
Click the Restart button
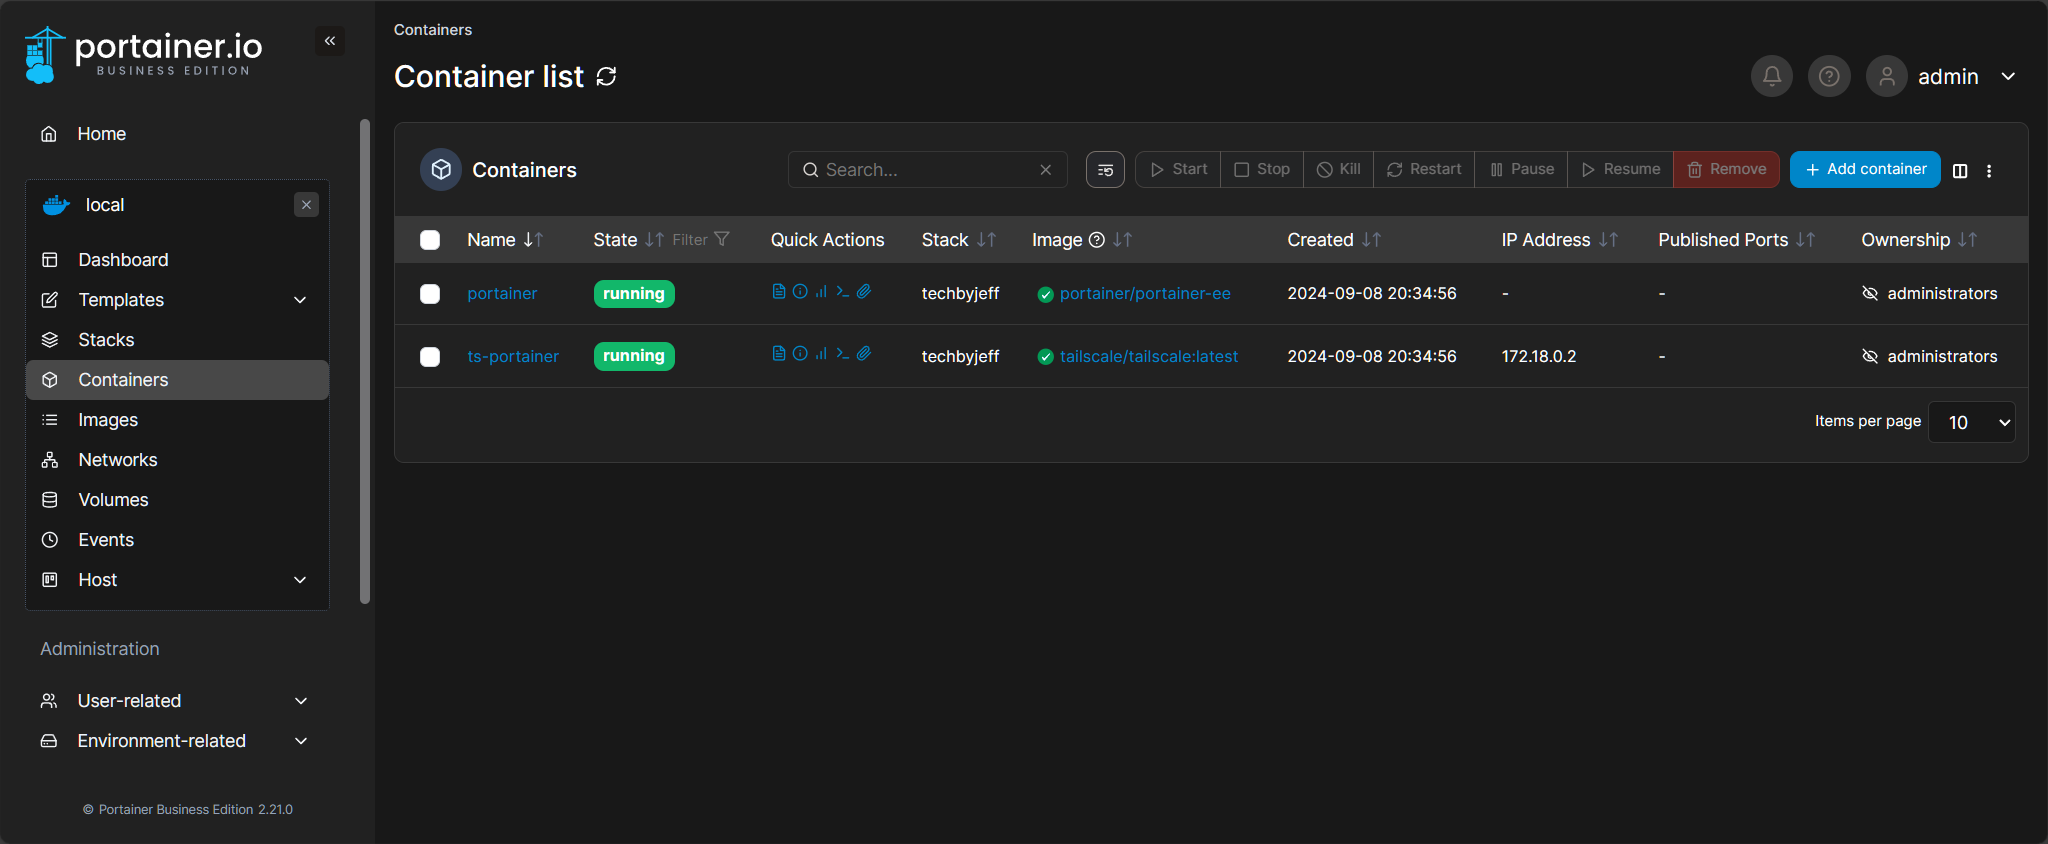[x=1424, y=169]
